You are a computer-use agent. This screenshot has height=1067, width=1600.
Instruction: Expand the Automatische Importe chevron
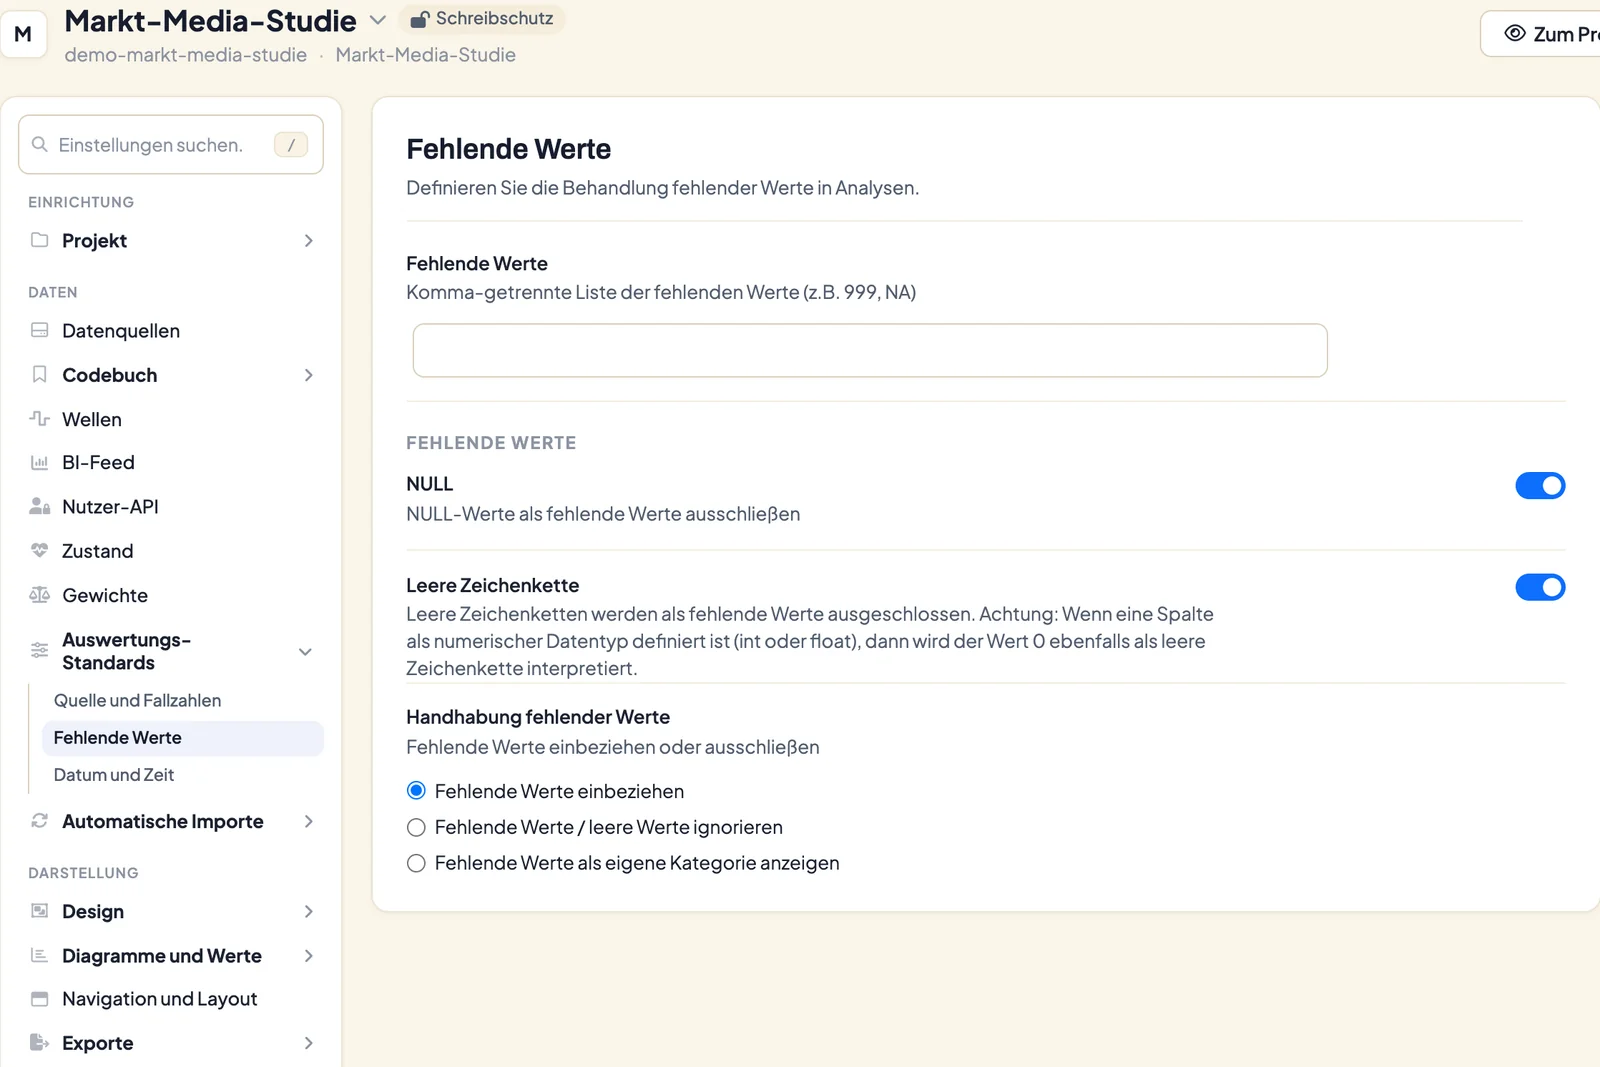coord(309,821)
